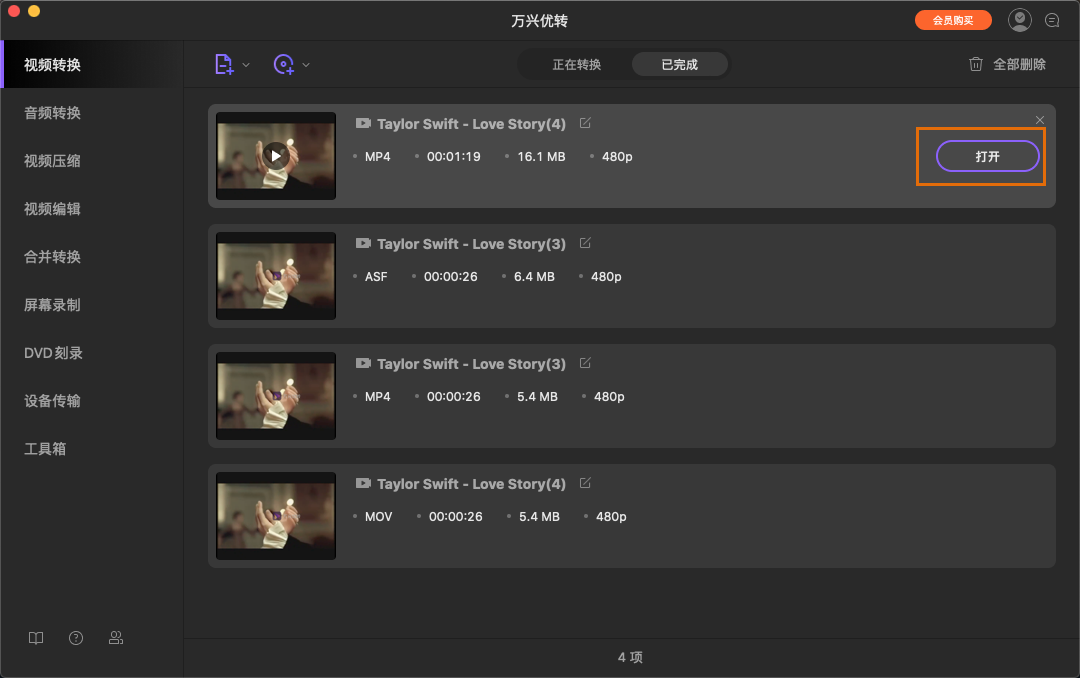This screenshot has width=1080, height=678.
Task: Open the converted MP4 file with 打开
Action: (987, 156)
